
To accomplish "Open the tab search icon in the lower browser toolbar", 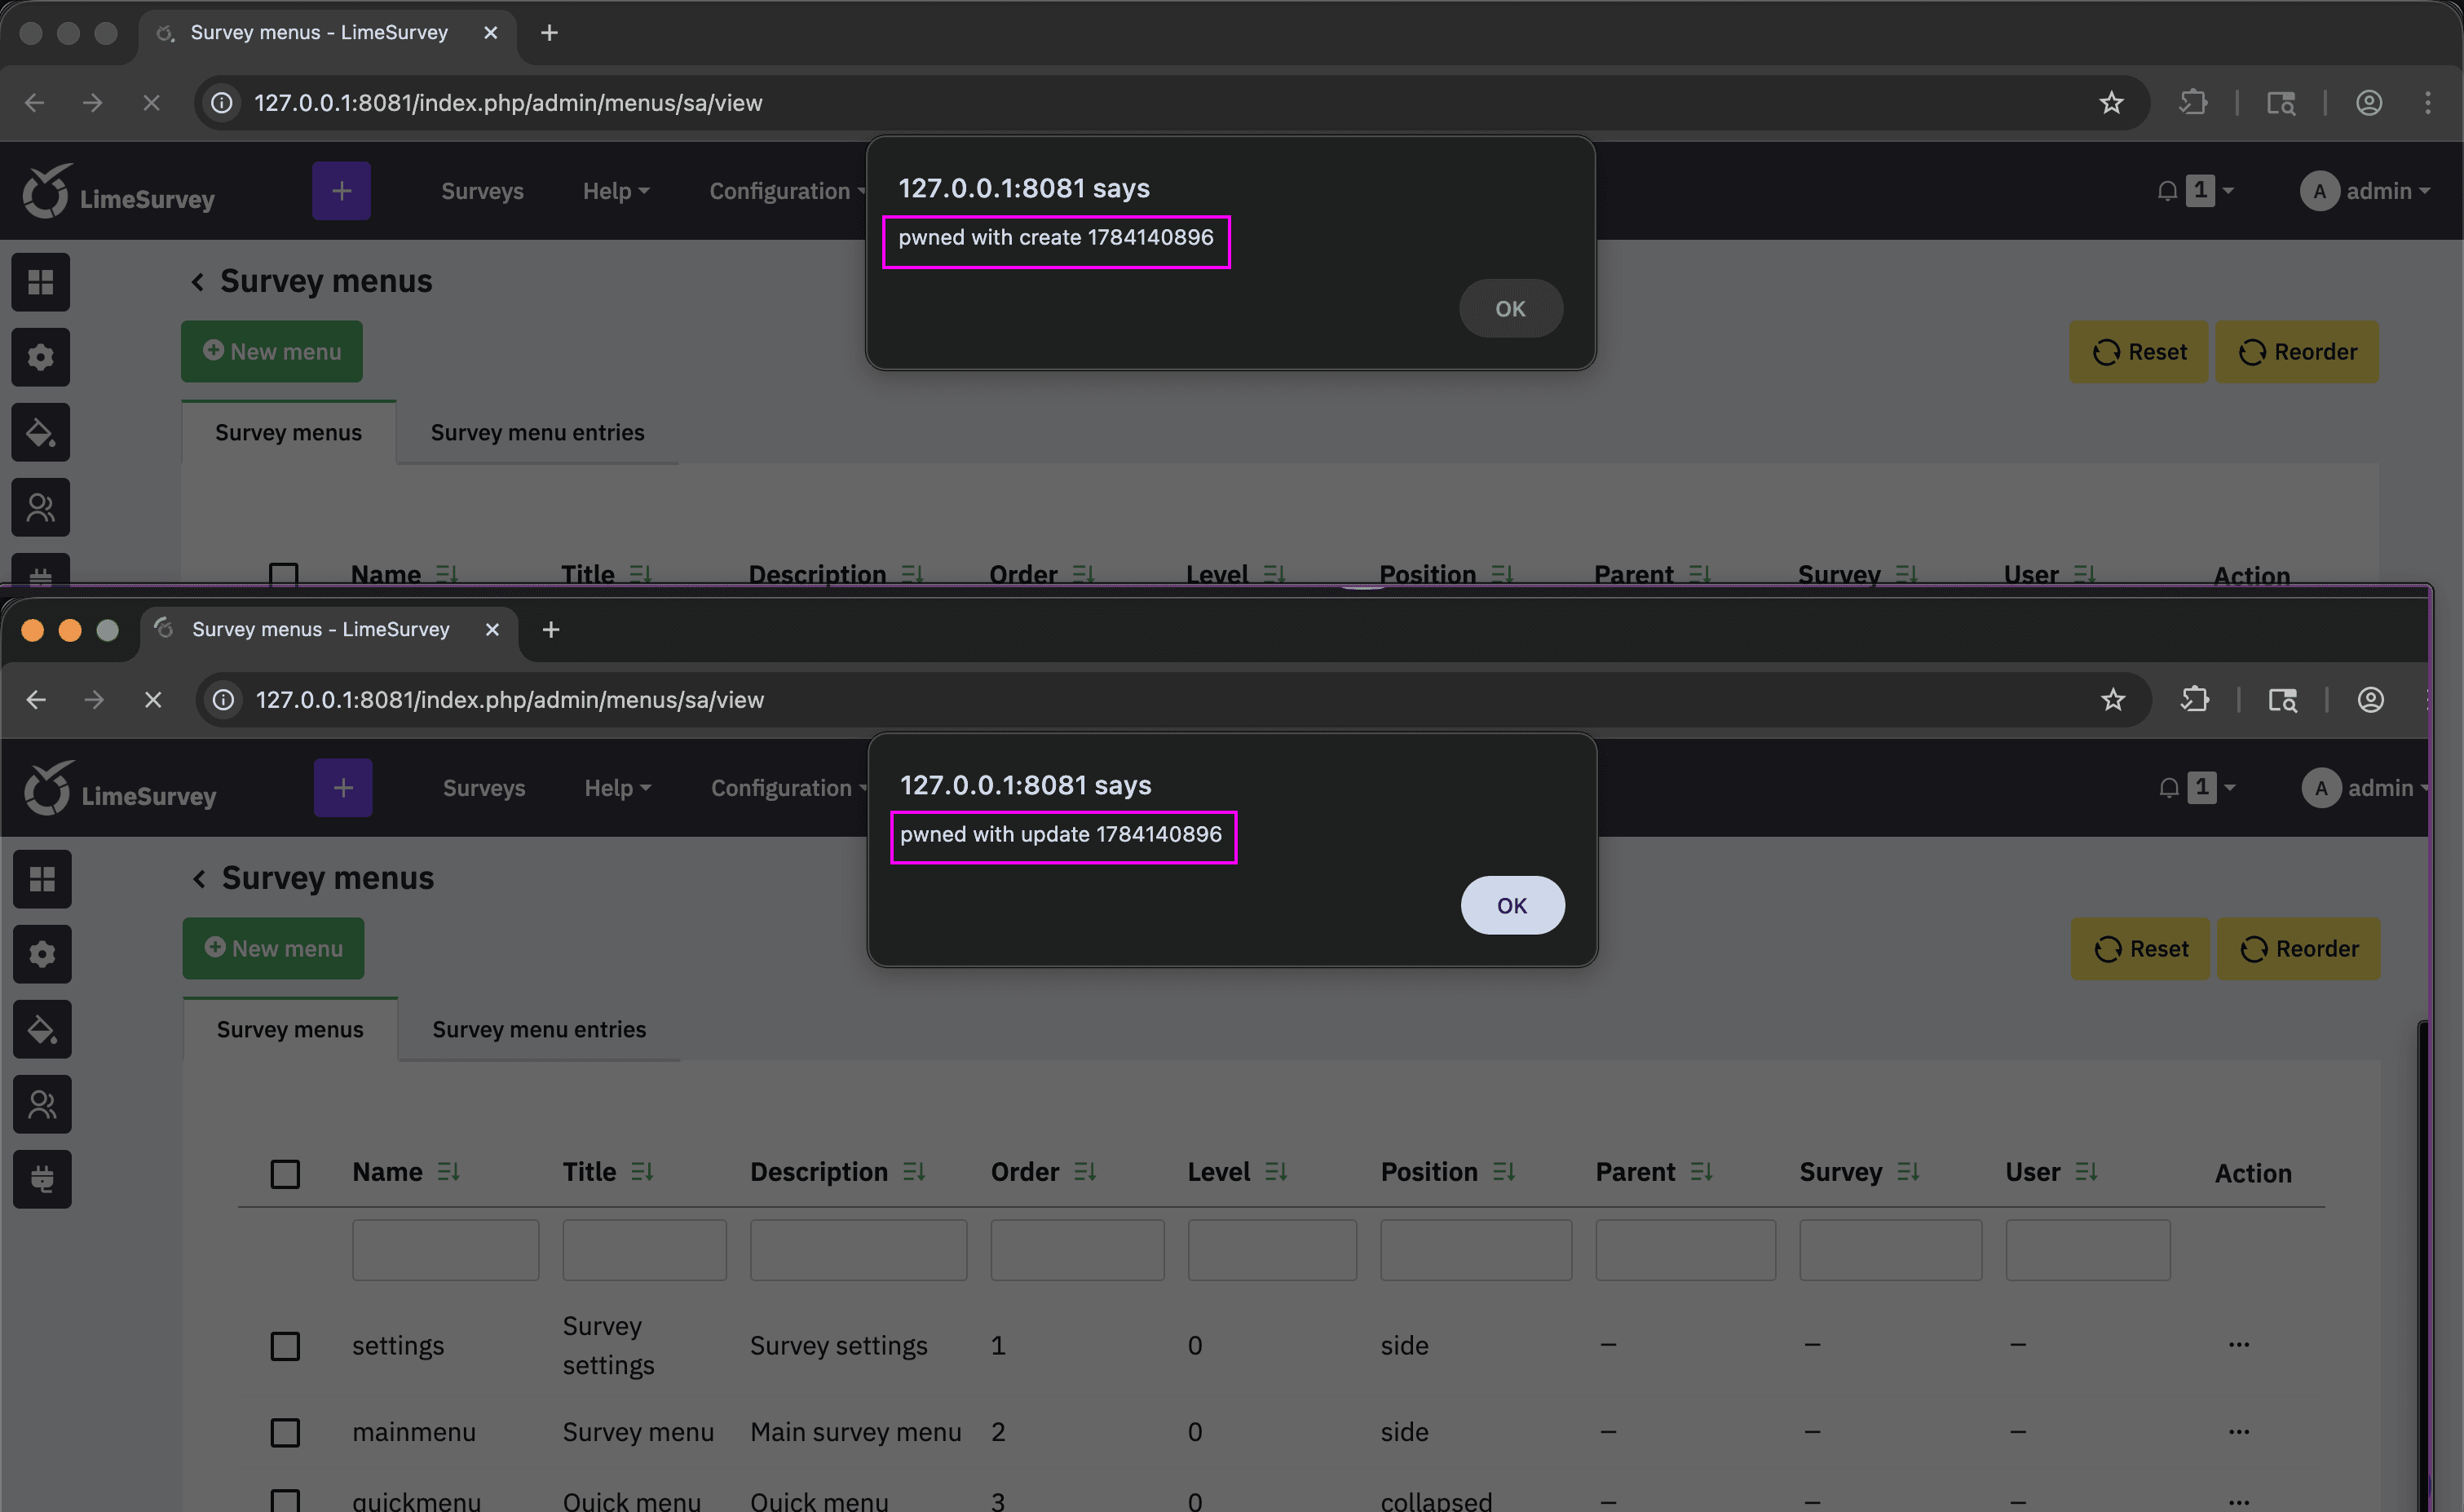I will 2283,700.
